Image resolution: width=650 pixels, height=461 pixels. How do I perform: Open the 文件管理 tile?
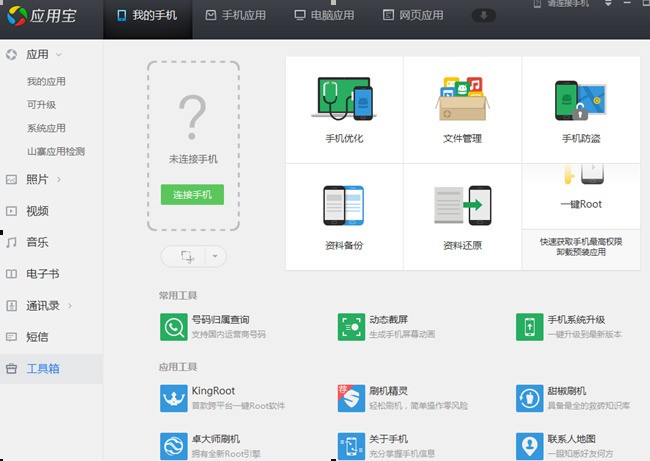[462, 110]
